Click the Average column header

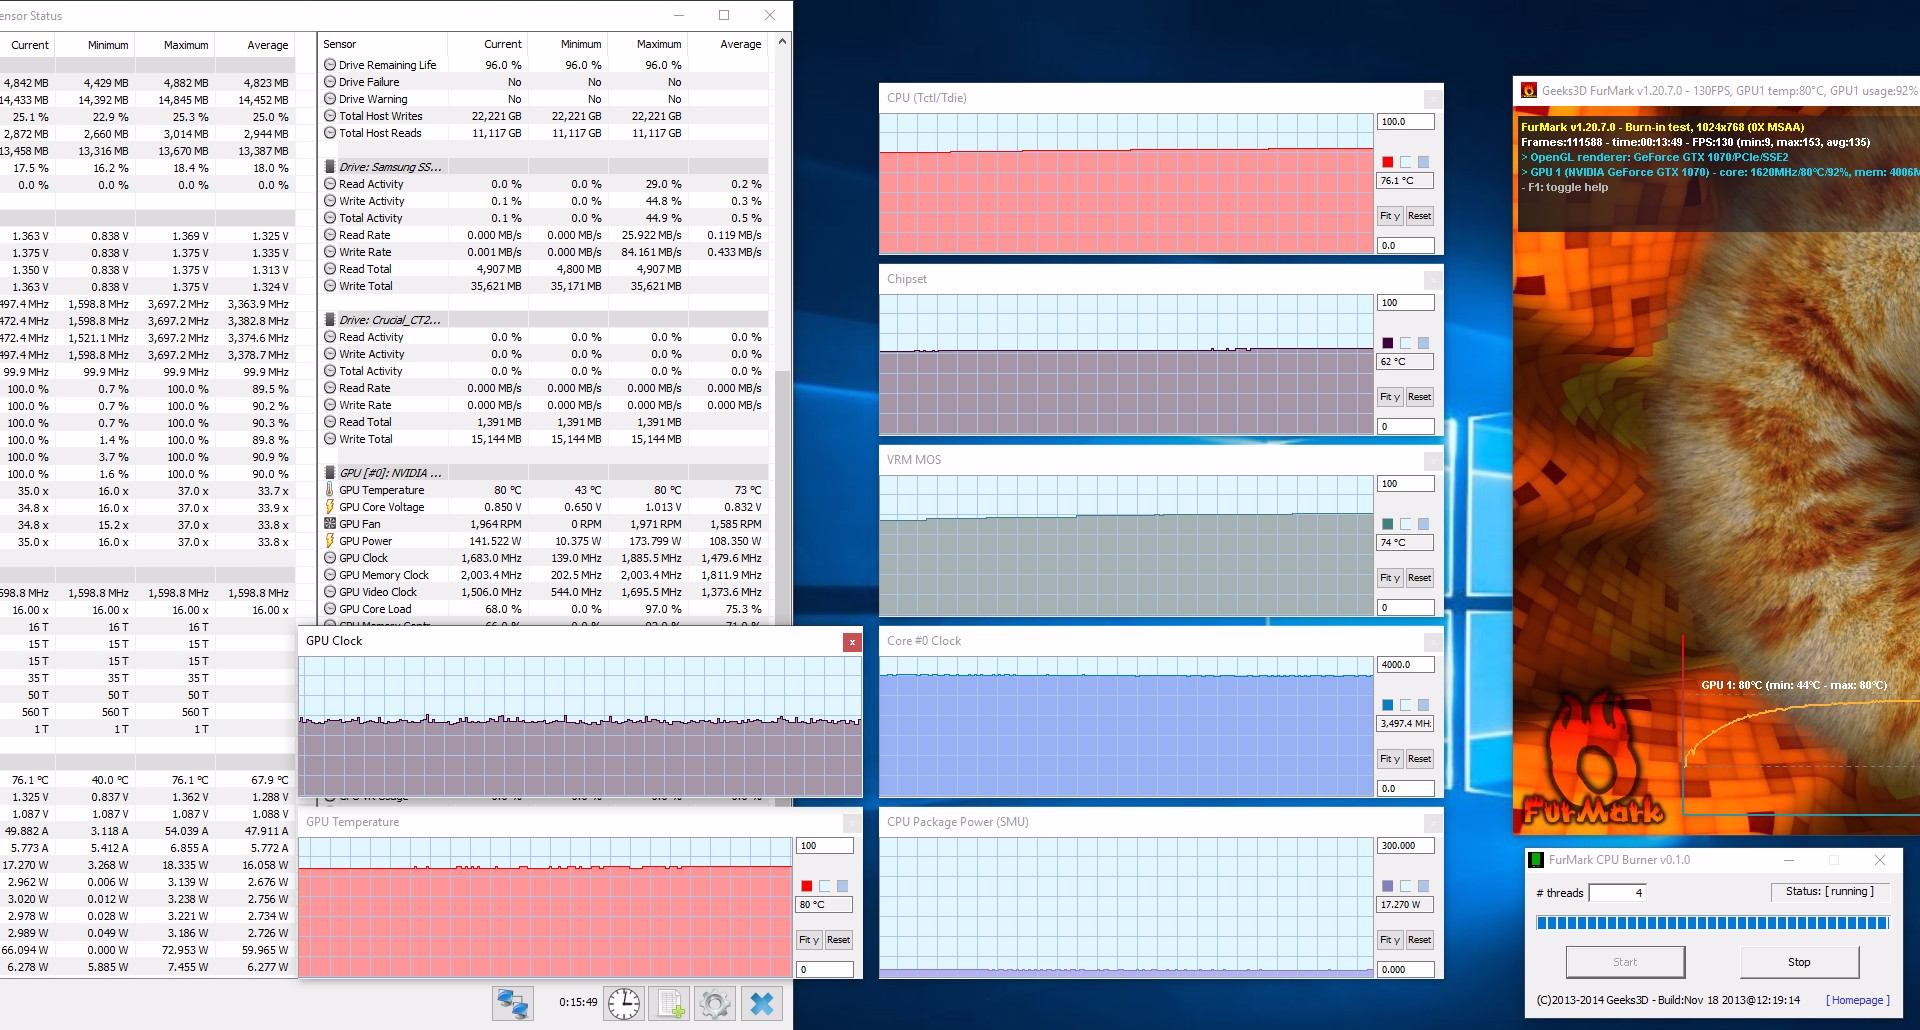740,44
